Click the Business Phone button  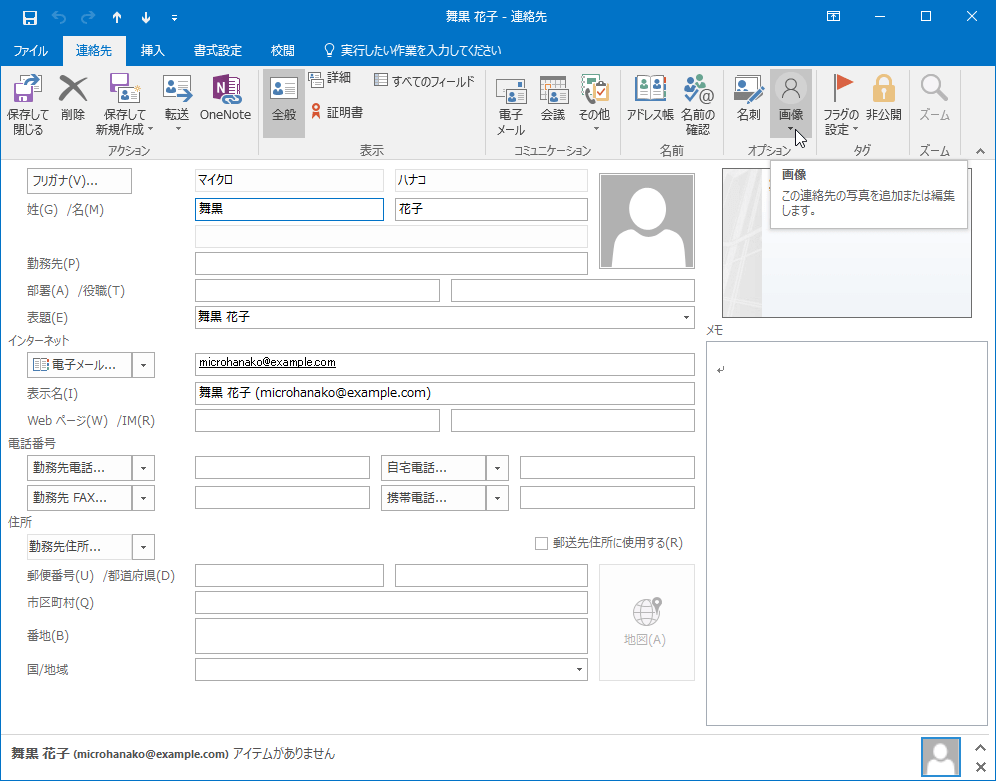point(79,467)
